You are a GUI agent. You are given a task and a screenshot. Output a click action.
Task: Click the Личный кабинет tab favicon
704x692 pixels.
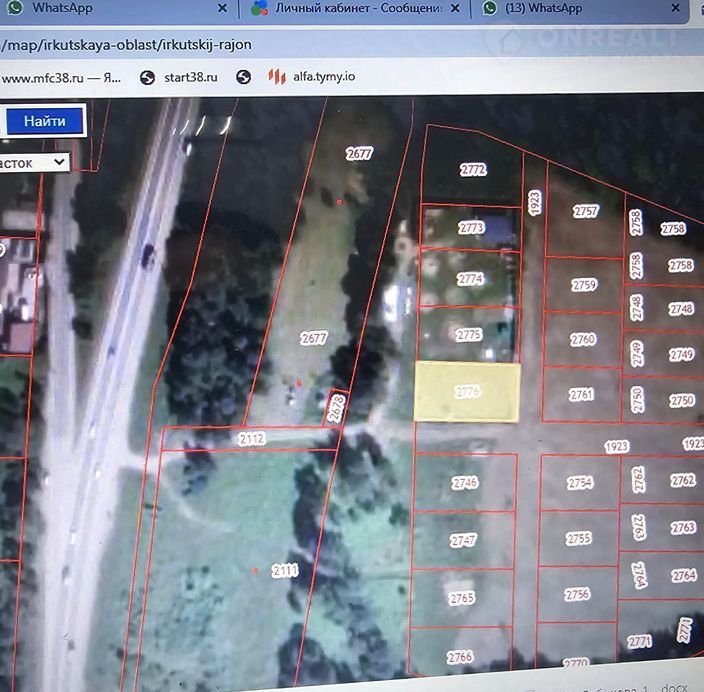click(259, 8)
